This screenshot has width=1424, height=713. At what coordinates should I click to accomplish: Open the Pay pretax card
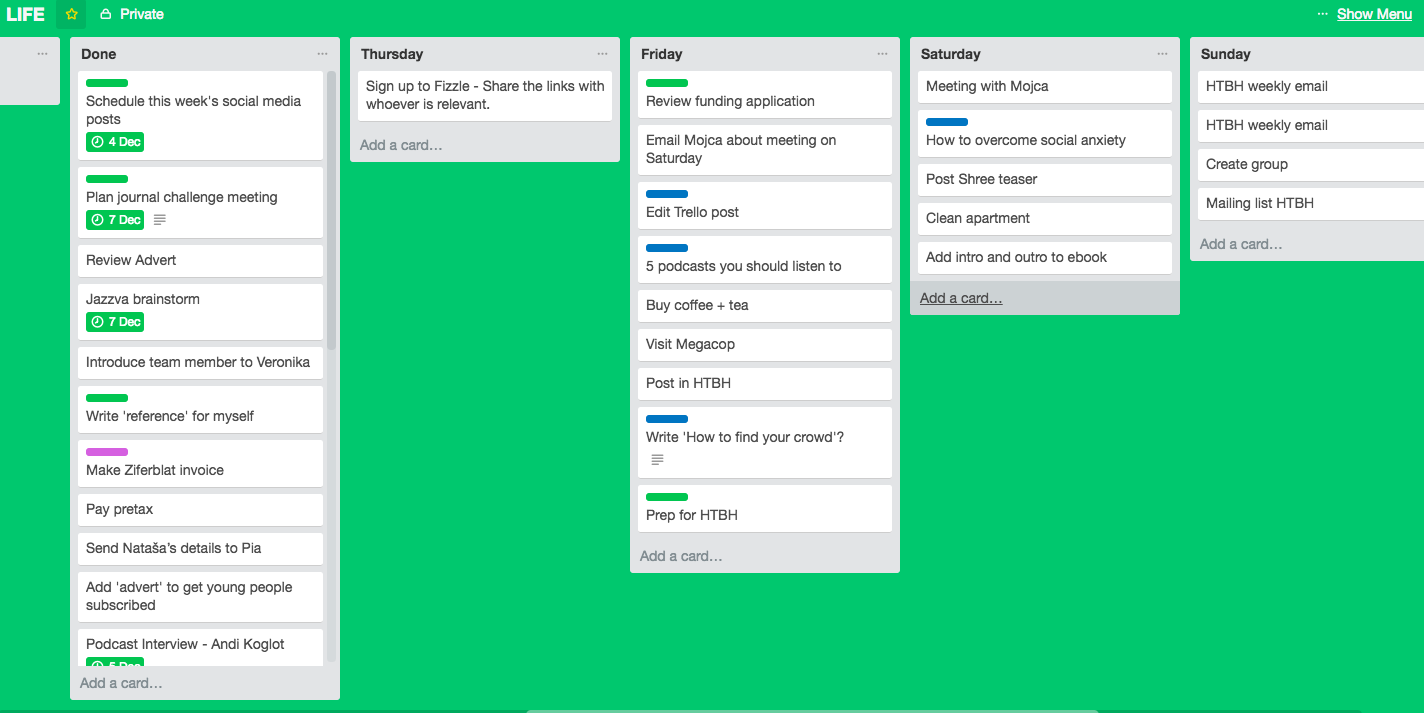point(201,509)
